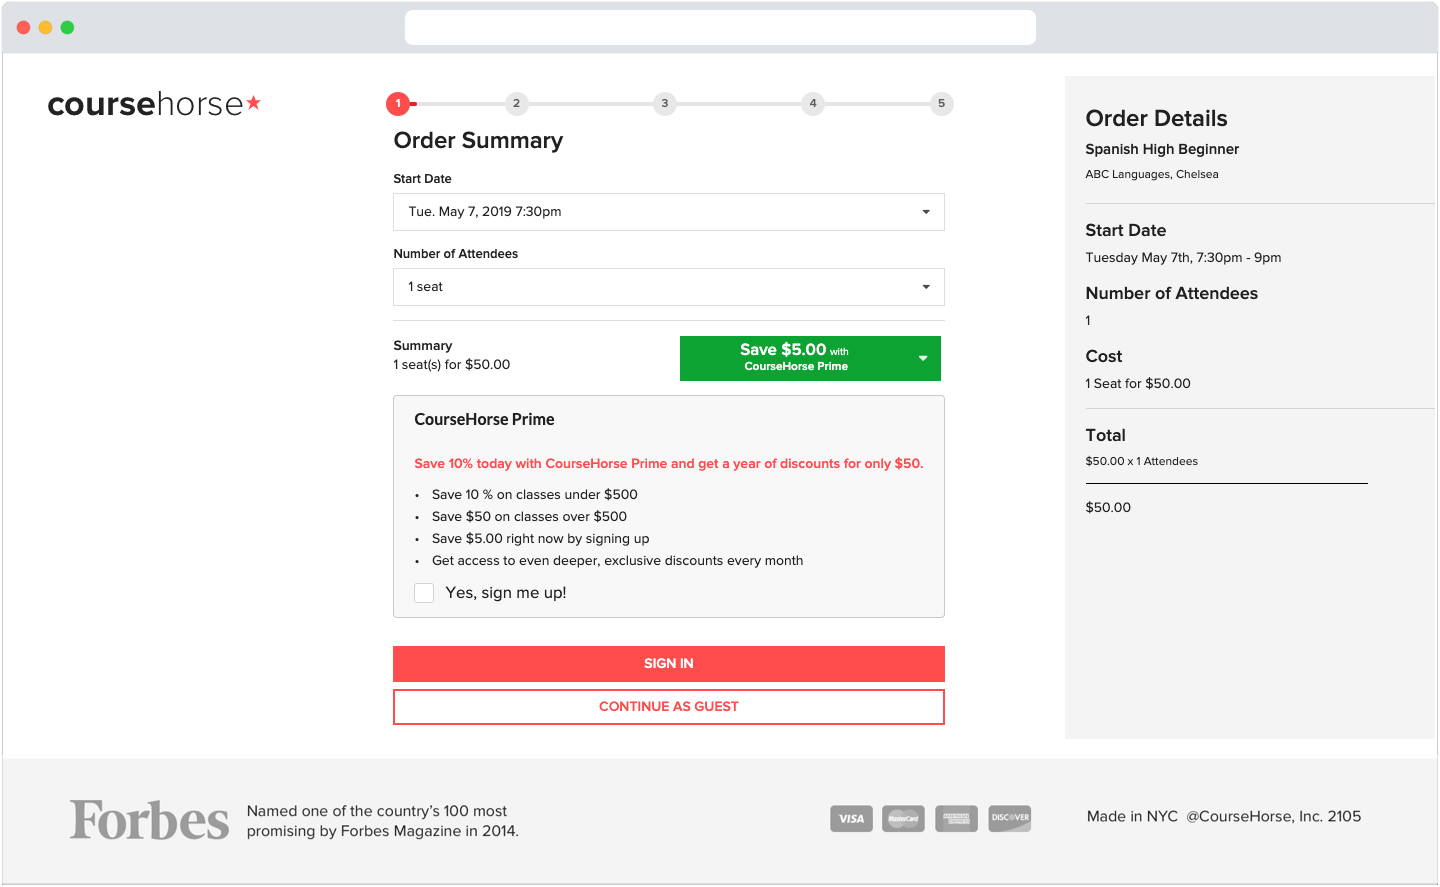Click the browser address bar
1440x887 pixels.
720,27
